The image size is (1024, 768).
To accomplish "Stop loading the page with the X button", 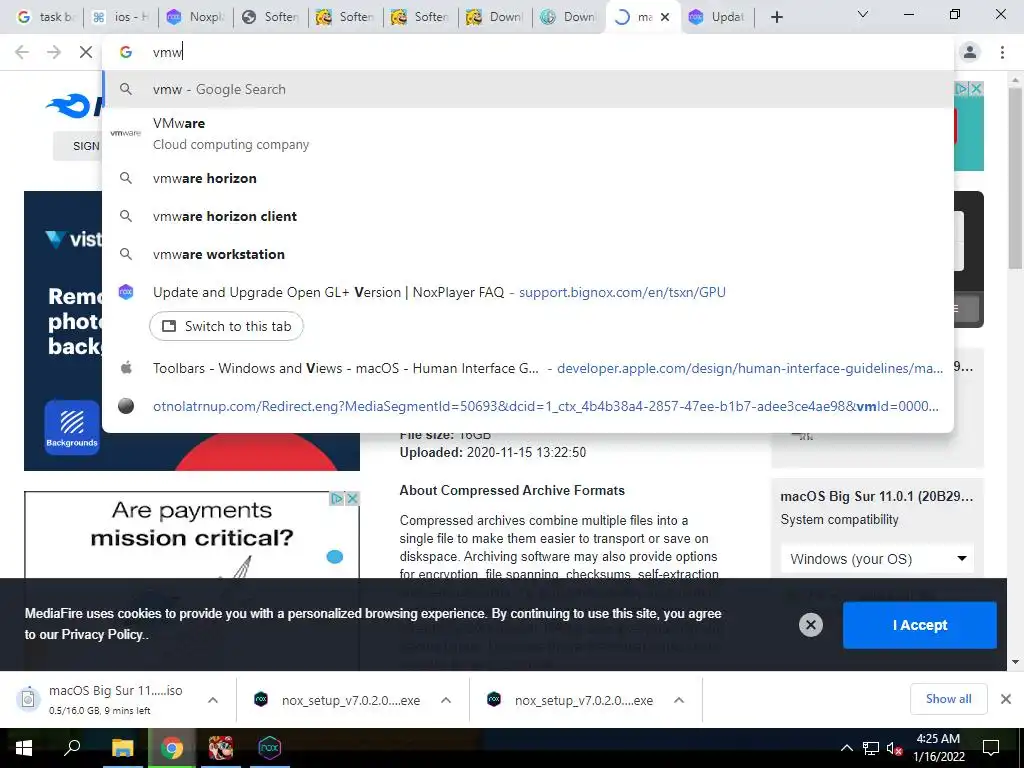I will click(x=86, y=52).
